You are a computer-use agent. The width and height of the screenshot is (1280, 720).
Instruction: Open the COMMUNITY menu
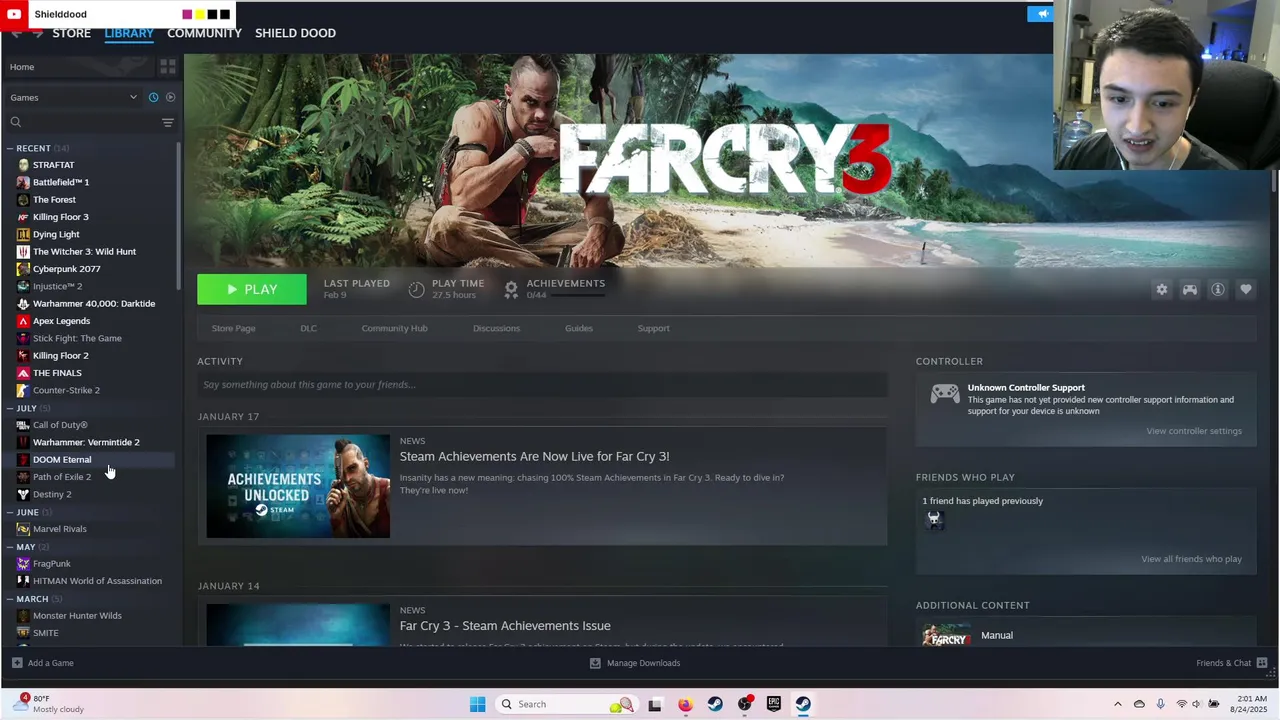(x=204, y=33)
